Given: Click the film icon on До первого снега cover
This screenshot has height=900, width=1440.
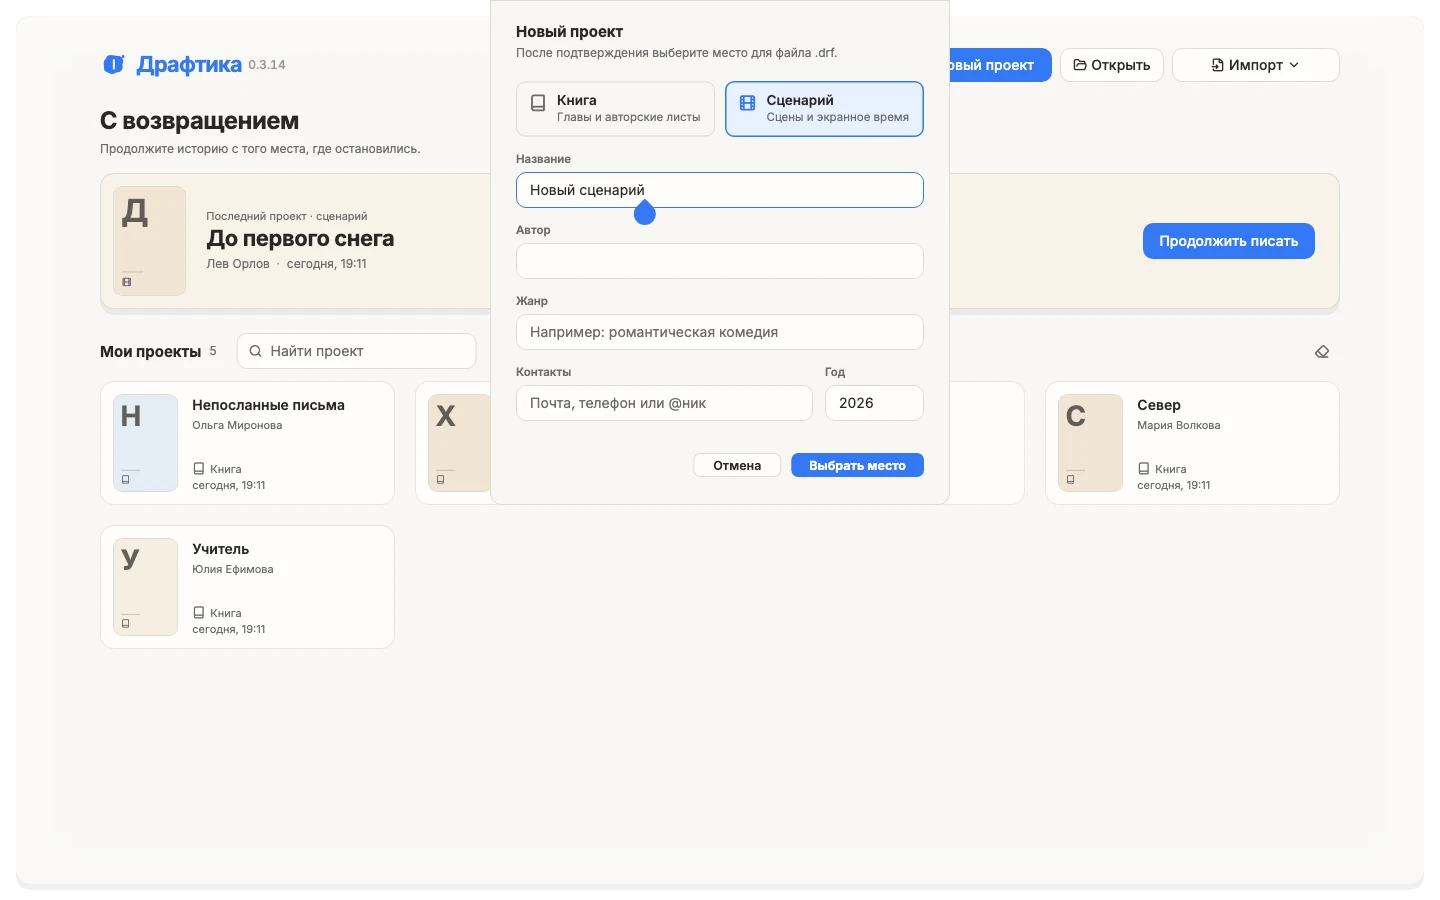Looking at the screenshot, I should click(x=127, y=282).
